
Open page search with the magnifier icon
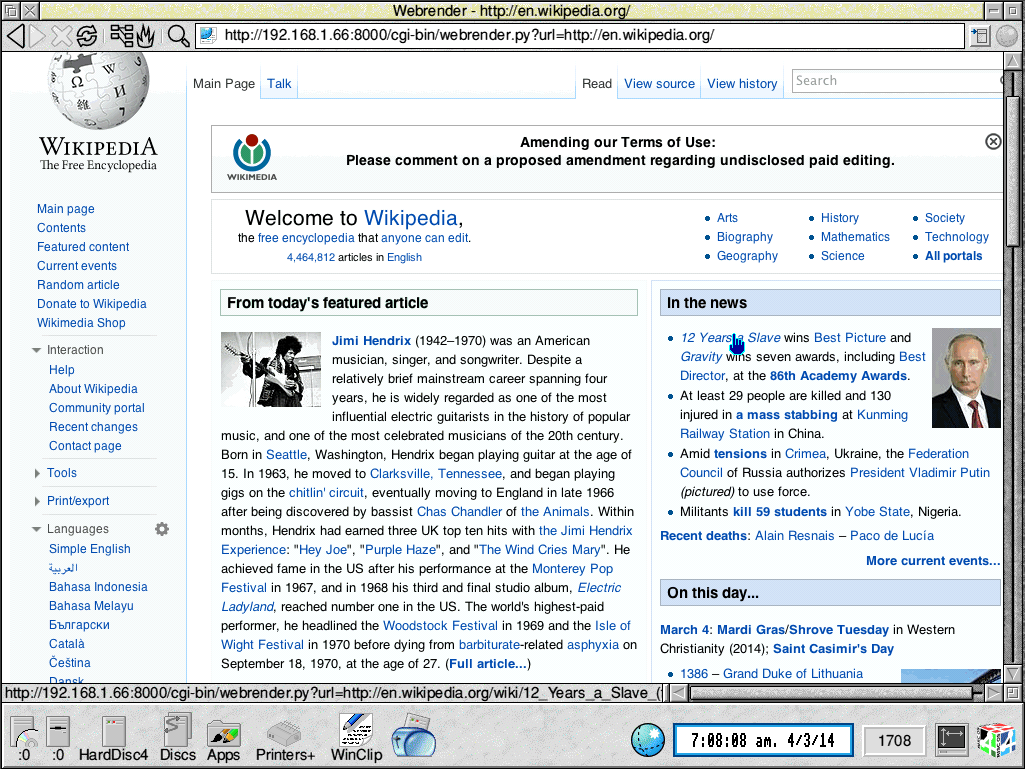coord(178,35)
